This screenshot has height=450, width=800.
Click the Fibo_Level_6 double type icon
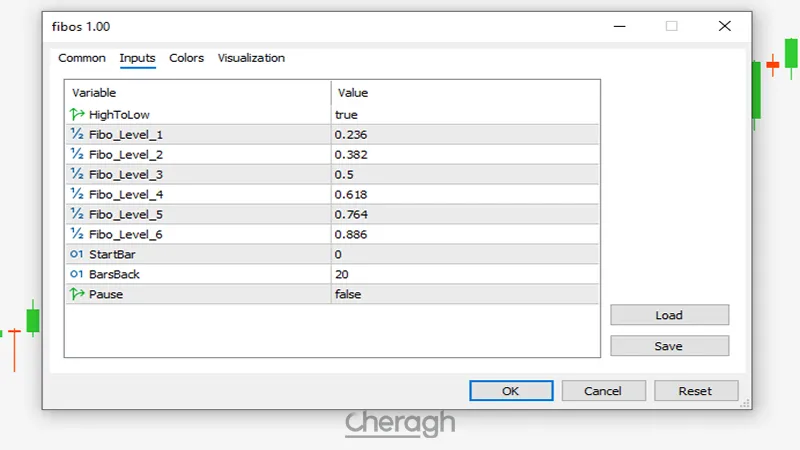(77, 234)
